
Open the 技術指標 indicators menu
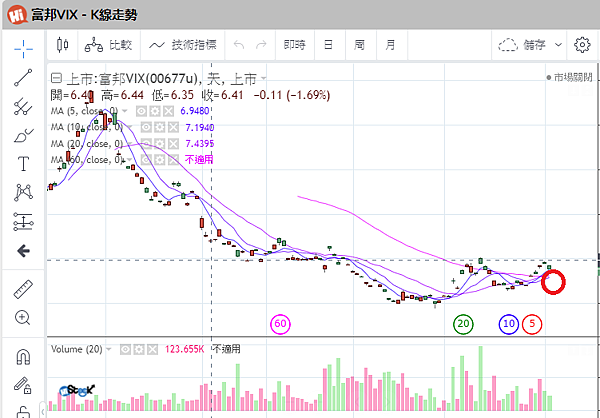click(183, 45)
